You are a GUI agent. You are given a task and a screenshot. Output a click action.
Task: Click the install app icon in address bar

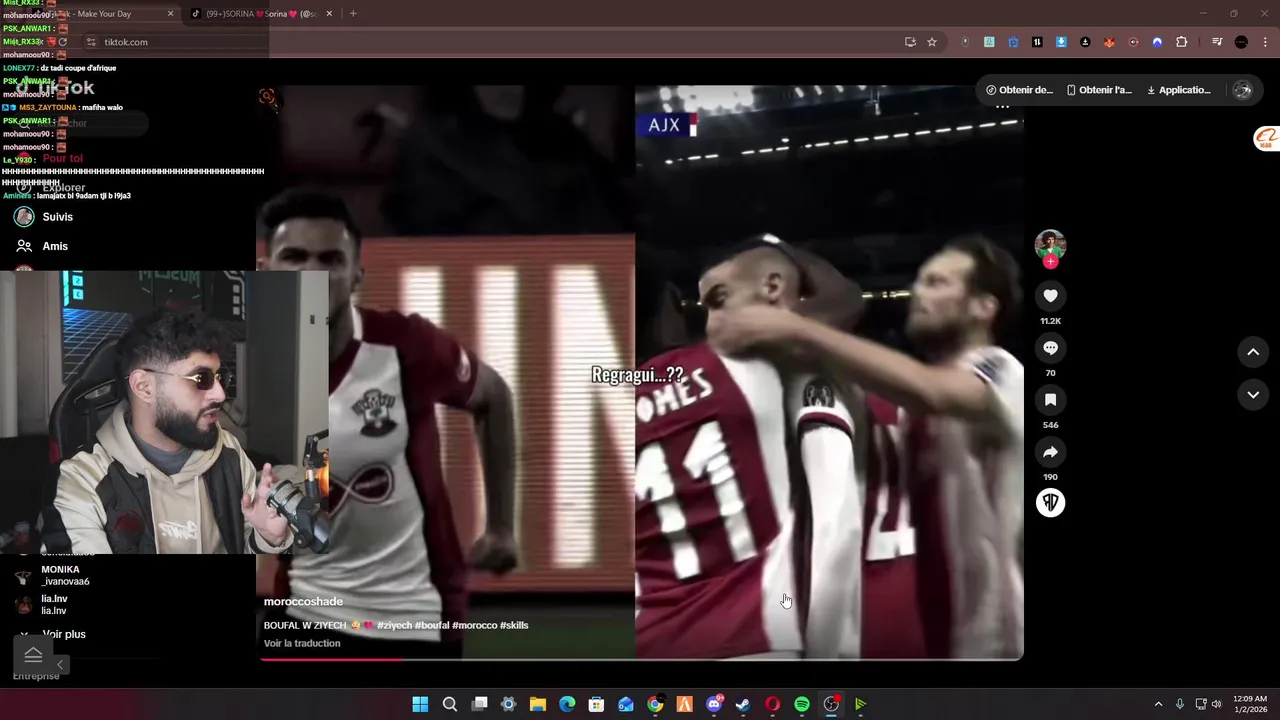(910, 42)
